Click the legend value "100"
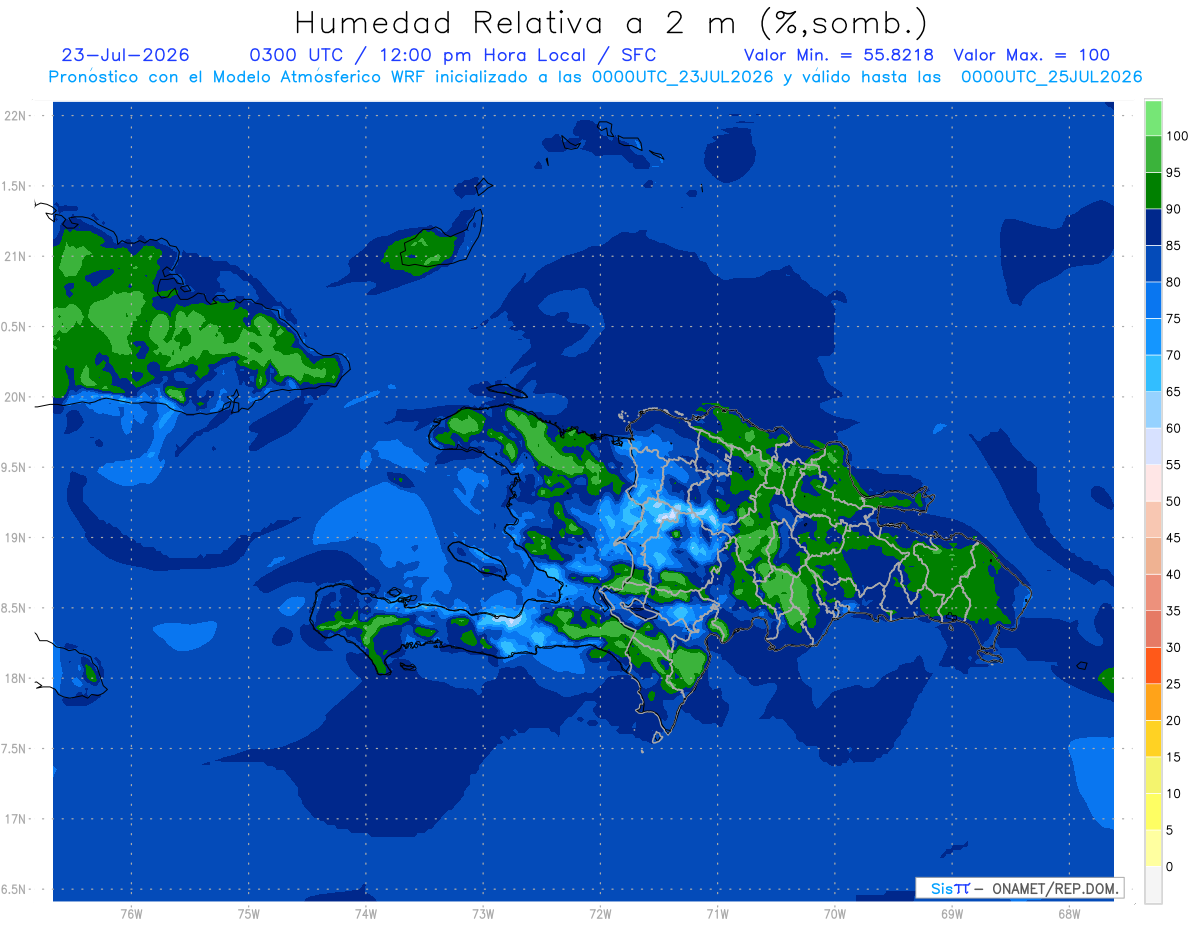Screen dimensions: 1200x927 (x=1177, y=136)
